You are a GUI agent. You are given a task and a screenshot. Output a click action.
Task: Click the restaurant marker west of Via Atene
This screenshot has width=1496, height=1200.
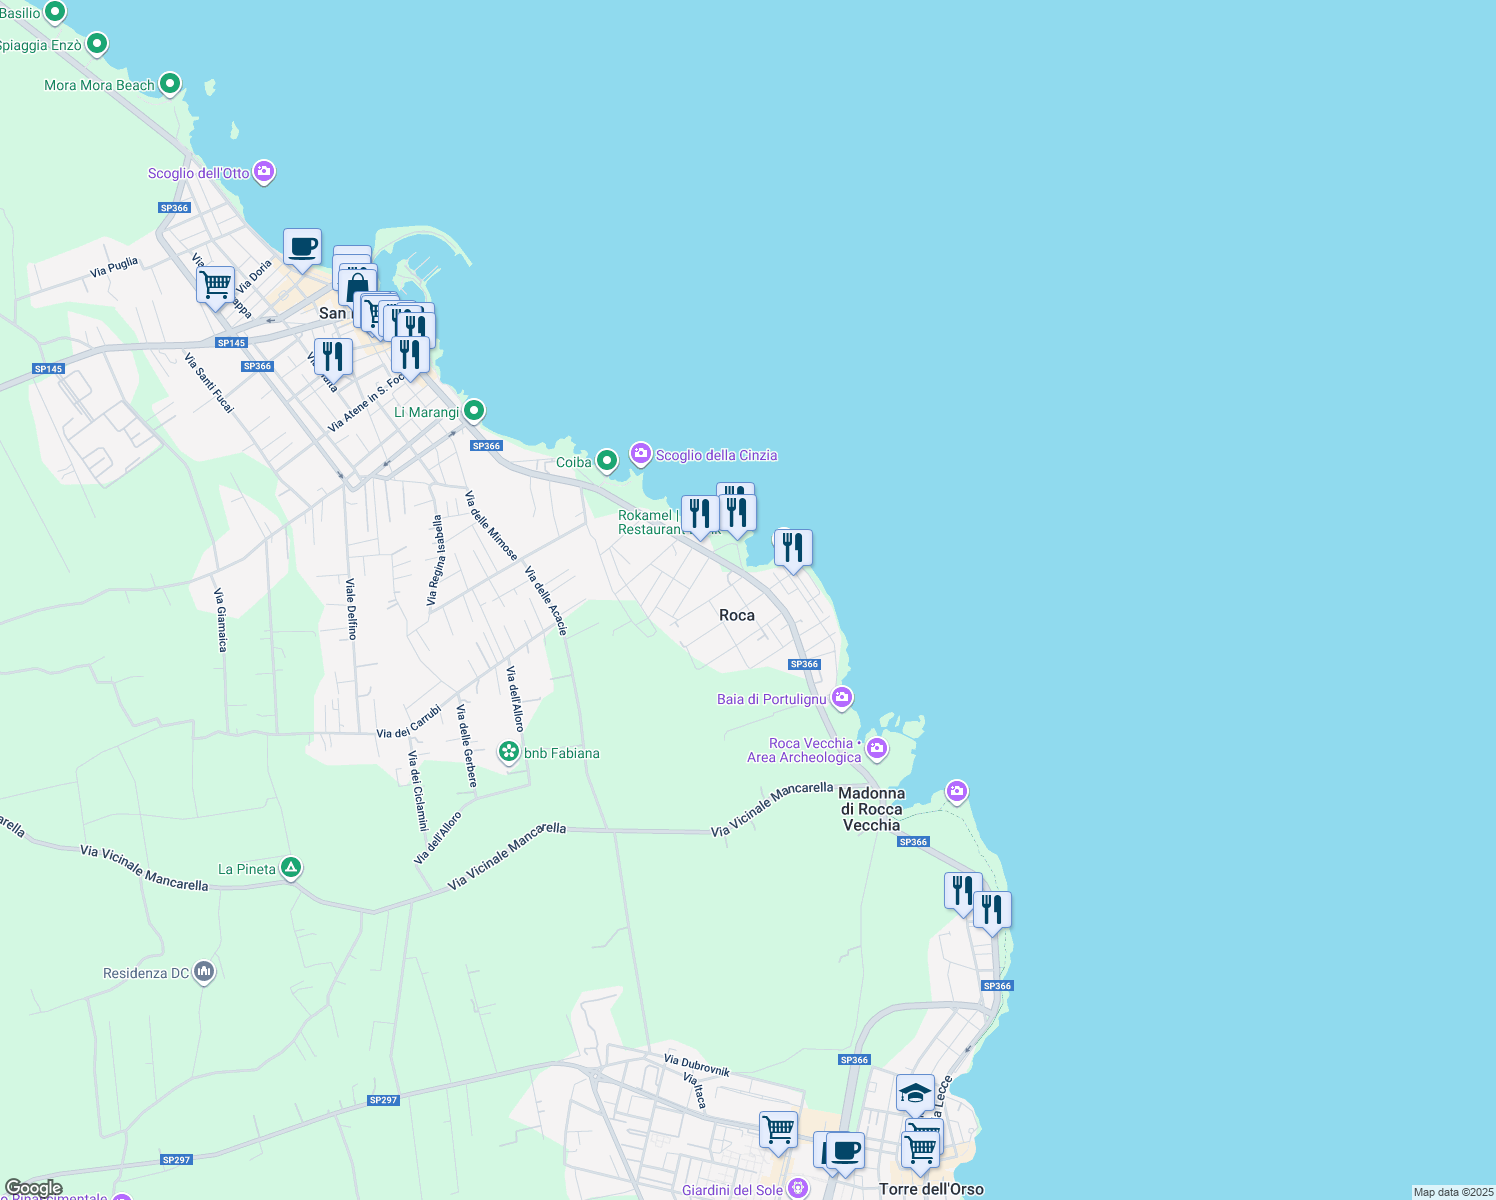pyautogui.click(x=333, y=359)
